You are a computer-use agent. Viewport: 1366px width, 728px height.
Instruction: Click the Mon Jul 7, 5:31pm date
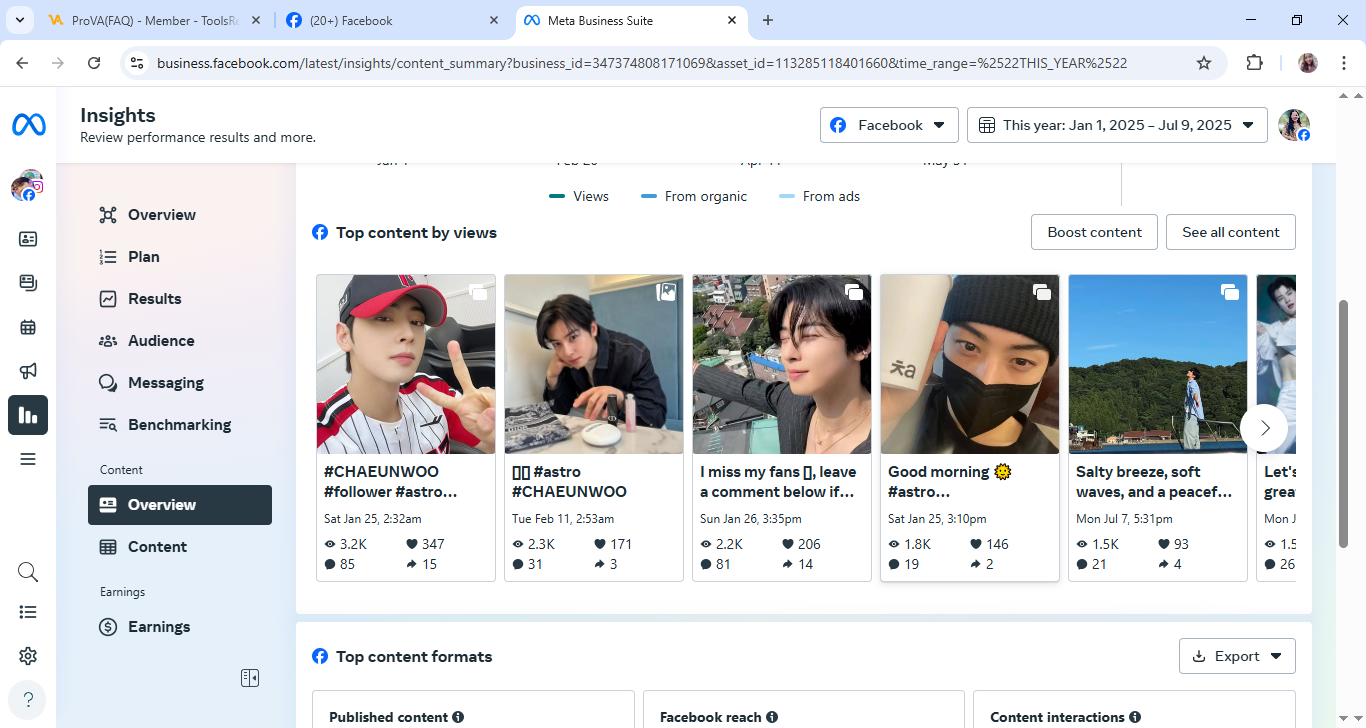click(x=1125, y=519)
